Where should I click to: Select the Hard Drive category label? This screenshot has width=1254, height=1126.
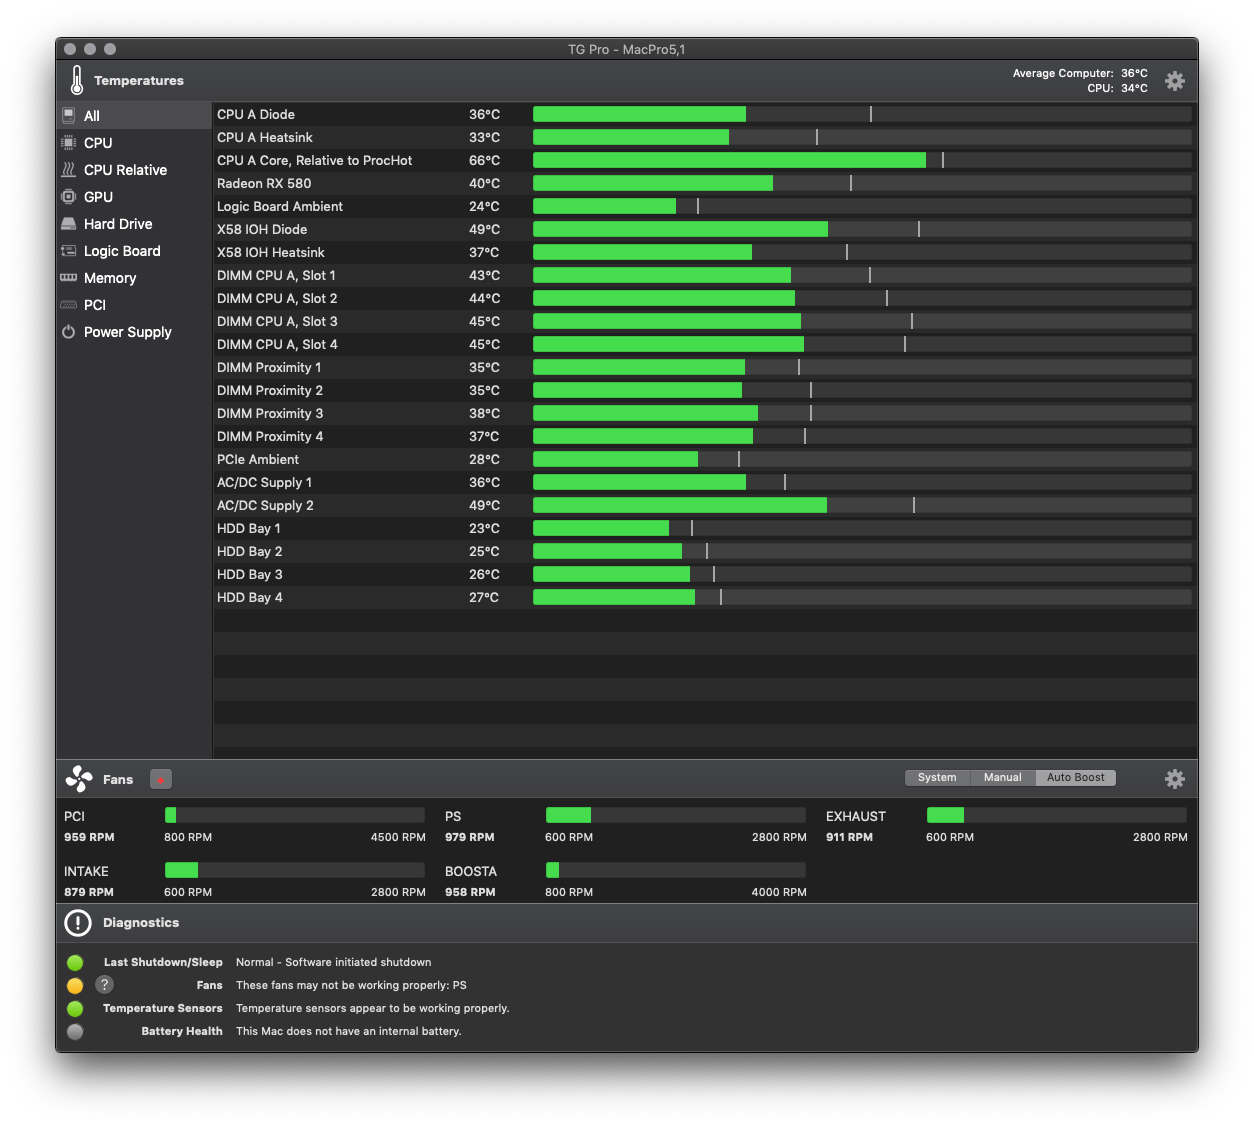coord(118,224)
